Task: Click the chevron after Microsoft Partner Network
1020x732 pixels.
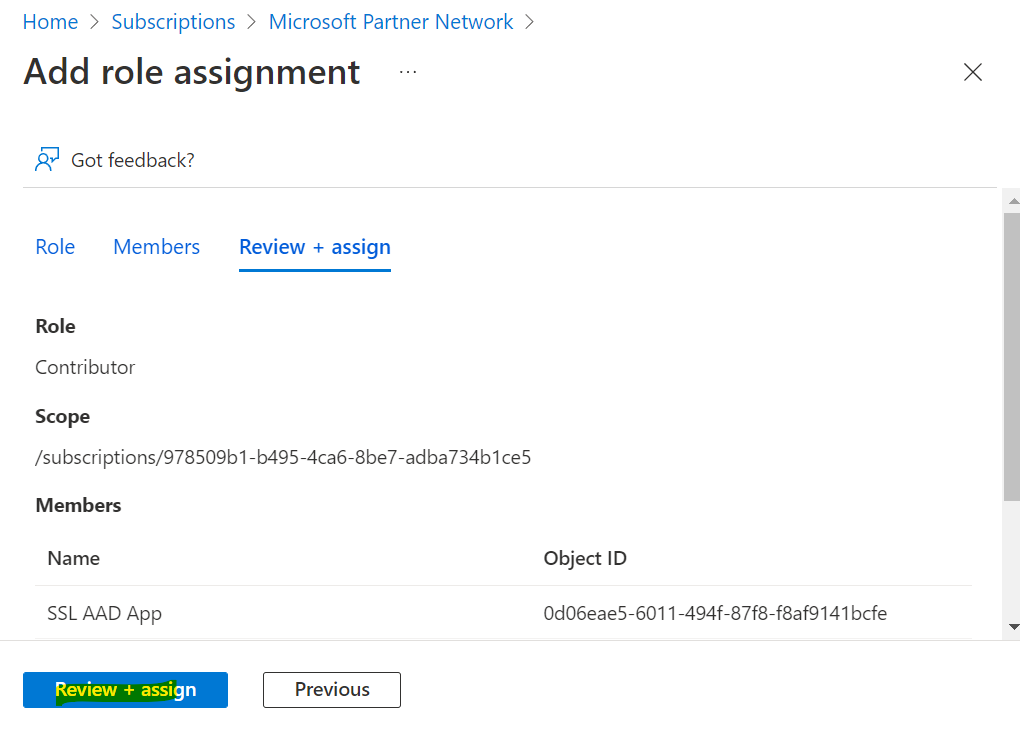Action: [x=530, y=22]
